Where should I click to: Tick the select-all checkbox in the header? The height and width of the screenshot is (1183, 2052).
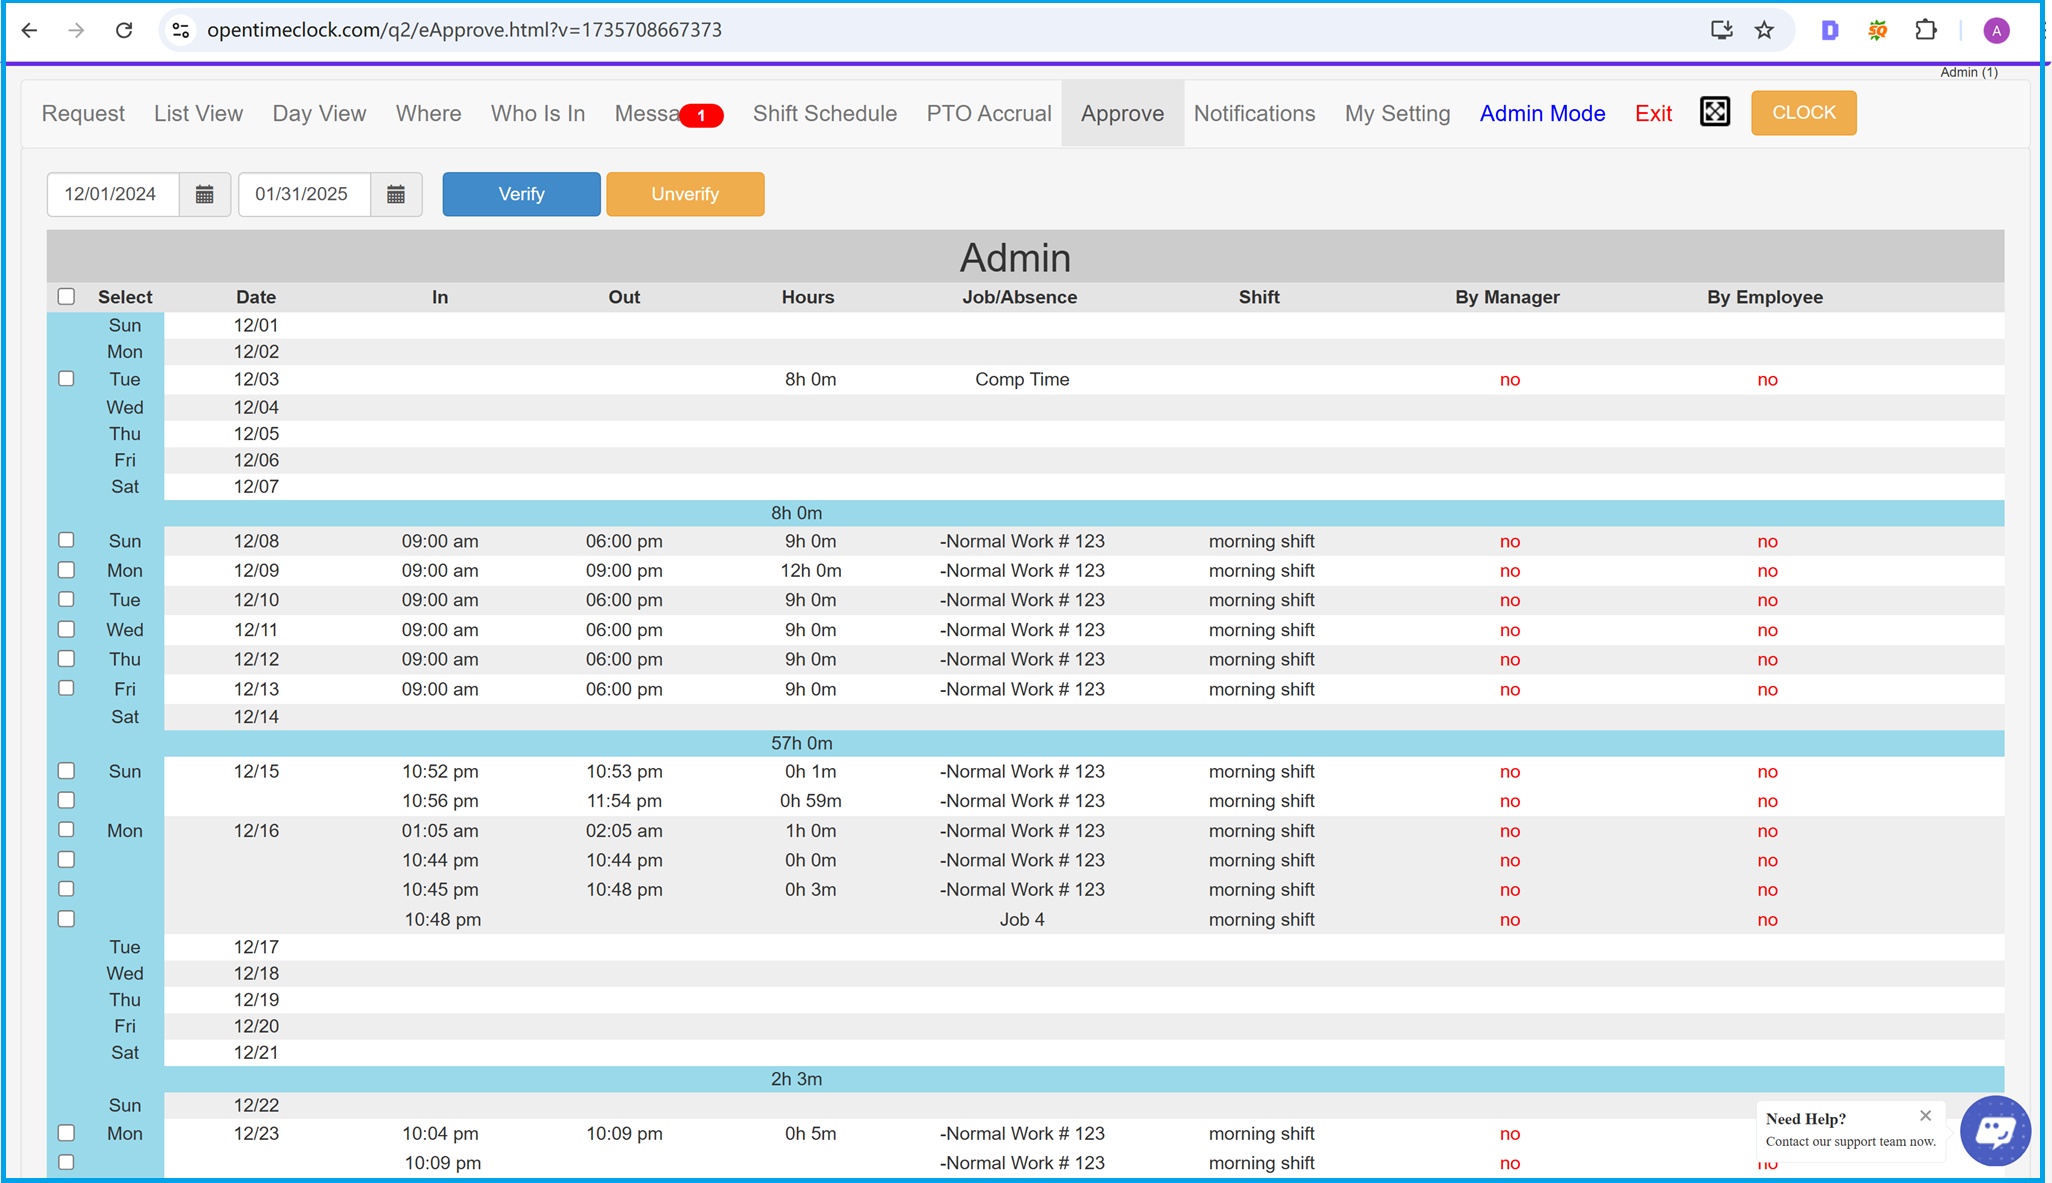66,296
